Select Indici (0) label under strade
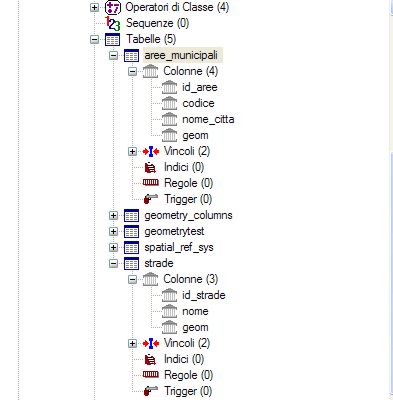This screenshot has width=393, height=400. click(184, 359)
